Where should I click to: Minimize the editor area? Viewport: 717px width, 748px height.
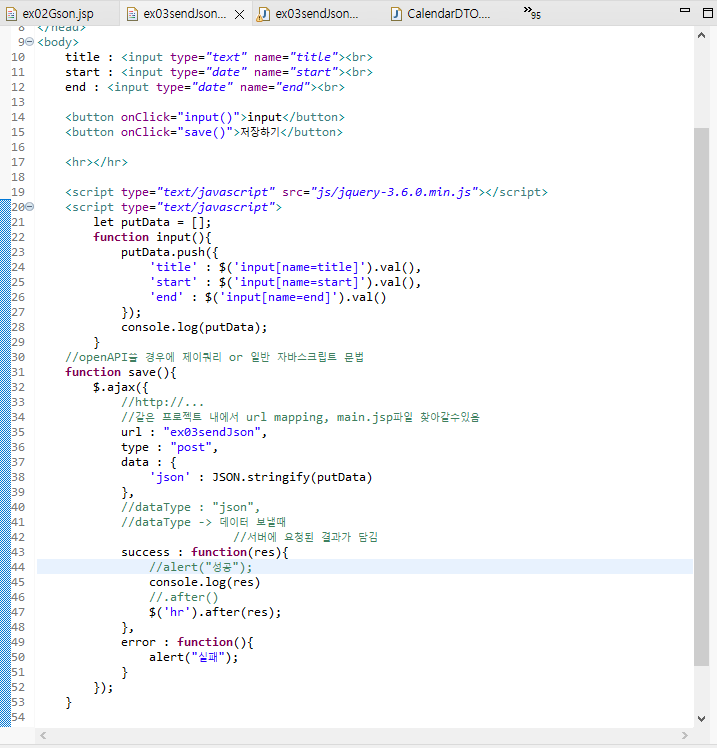click(x=685, y=10)
